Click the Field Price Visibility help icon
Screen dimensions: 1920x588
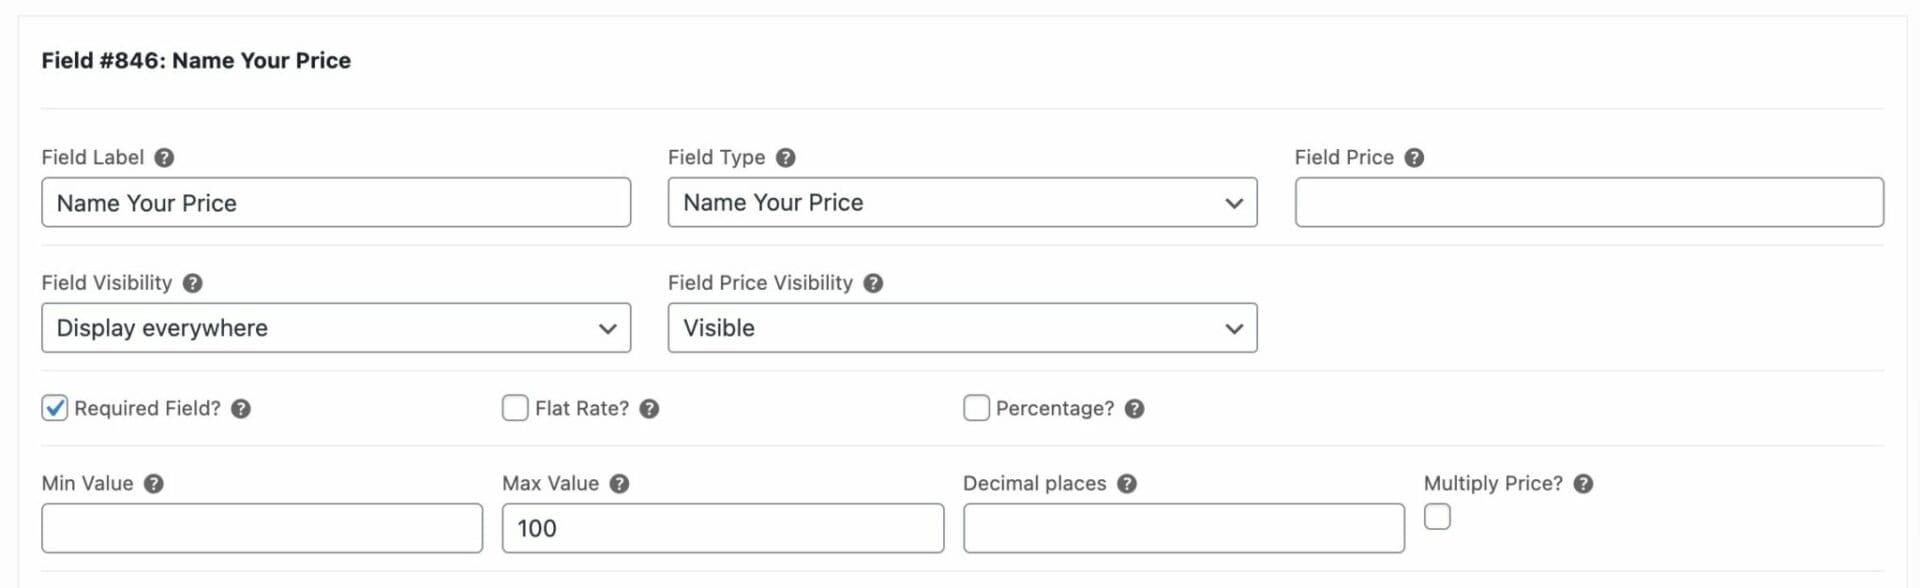873,283
